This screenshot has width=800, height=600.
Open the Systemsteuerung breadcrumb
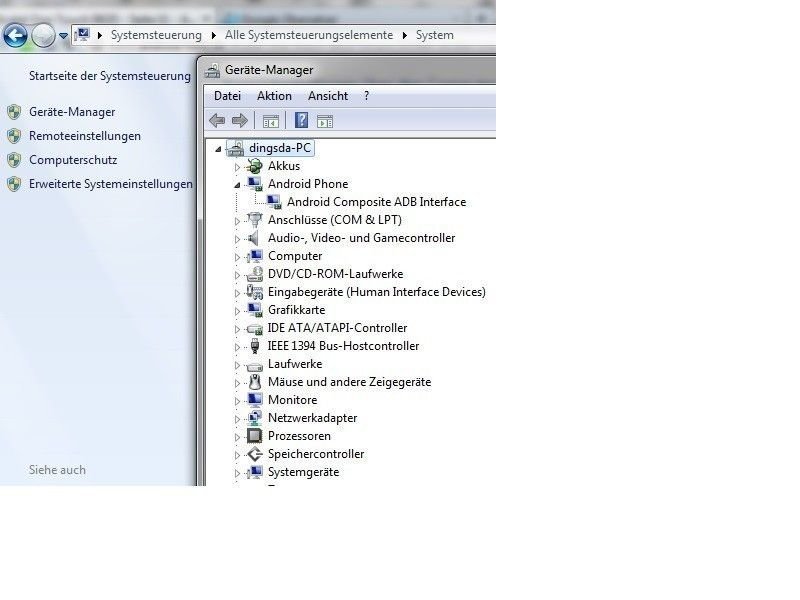[x=156, y=35]
